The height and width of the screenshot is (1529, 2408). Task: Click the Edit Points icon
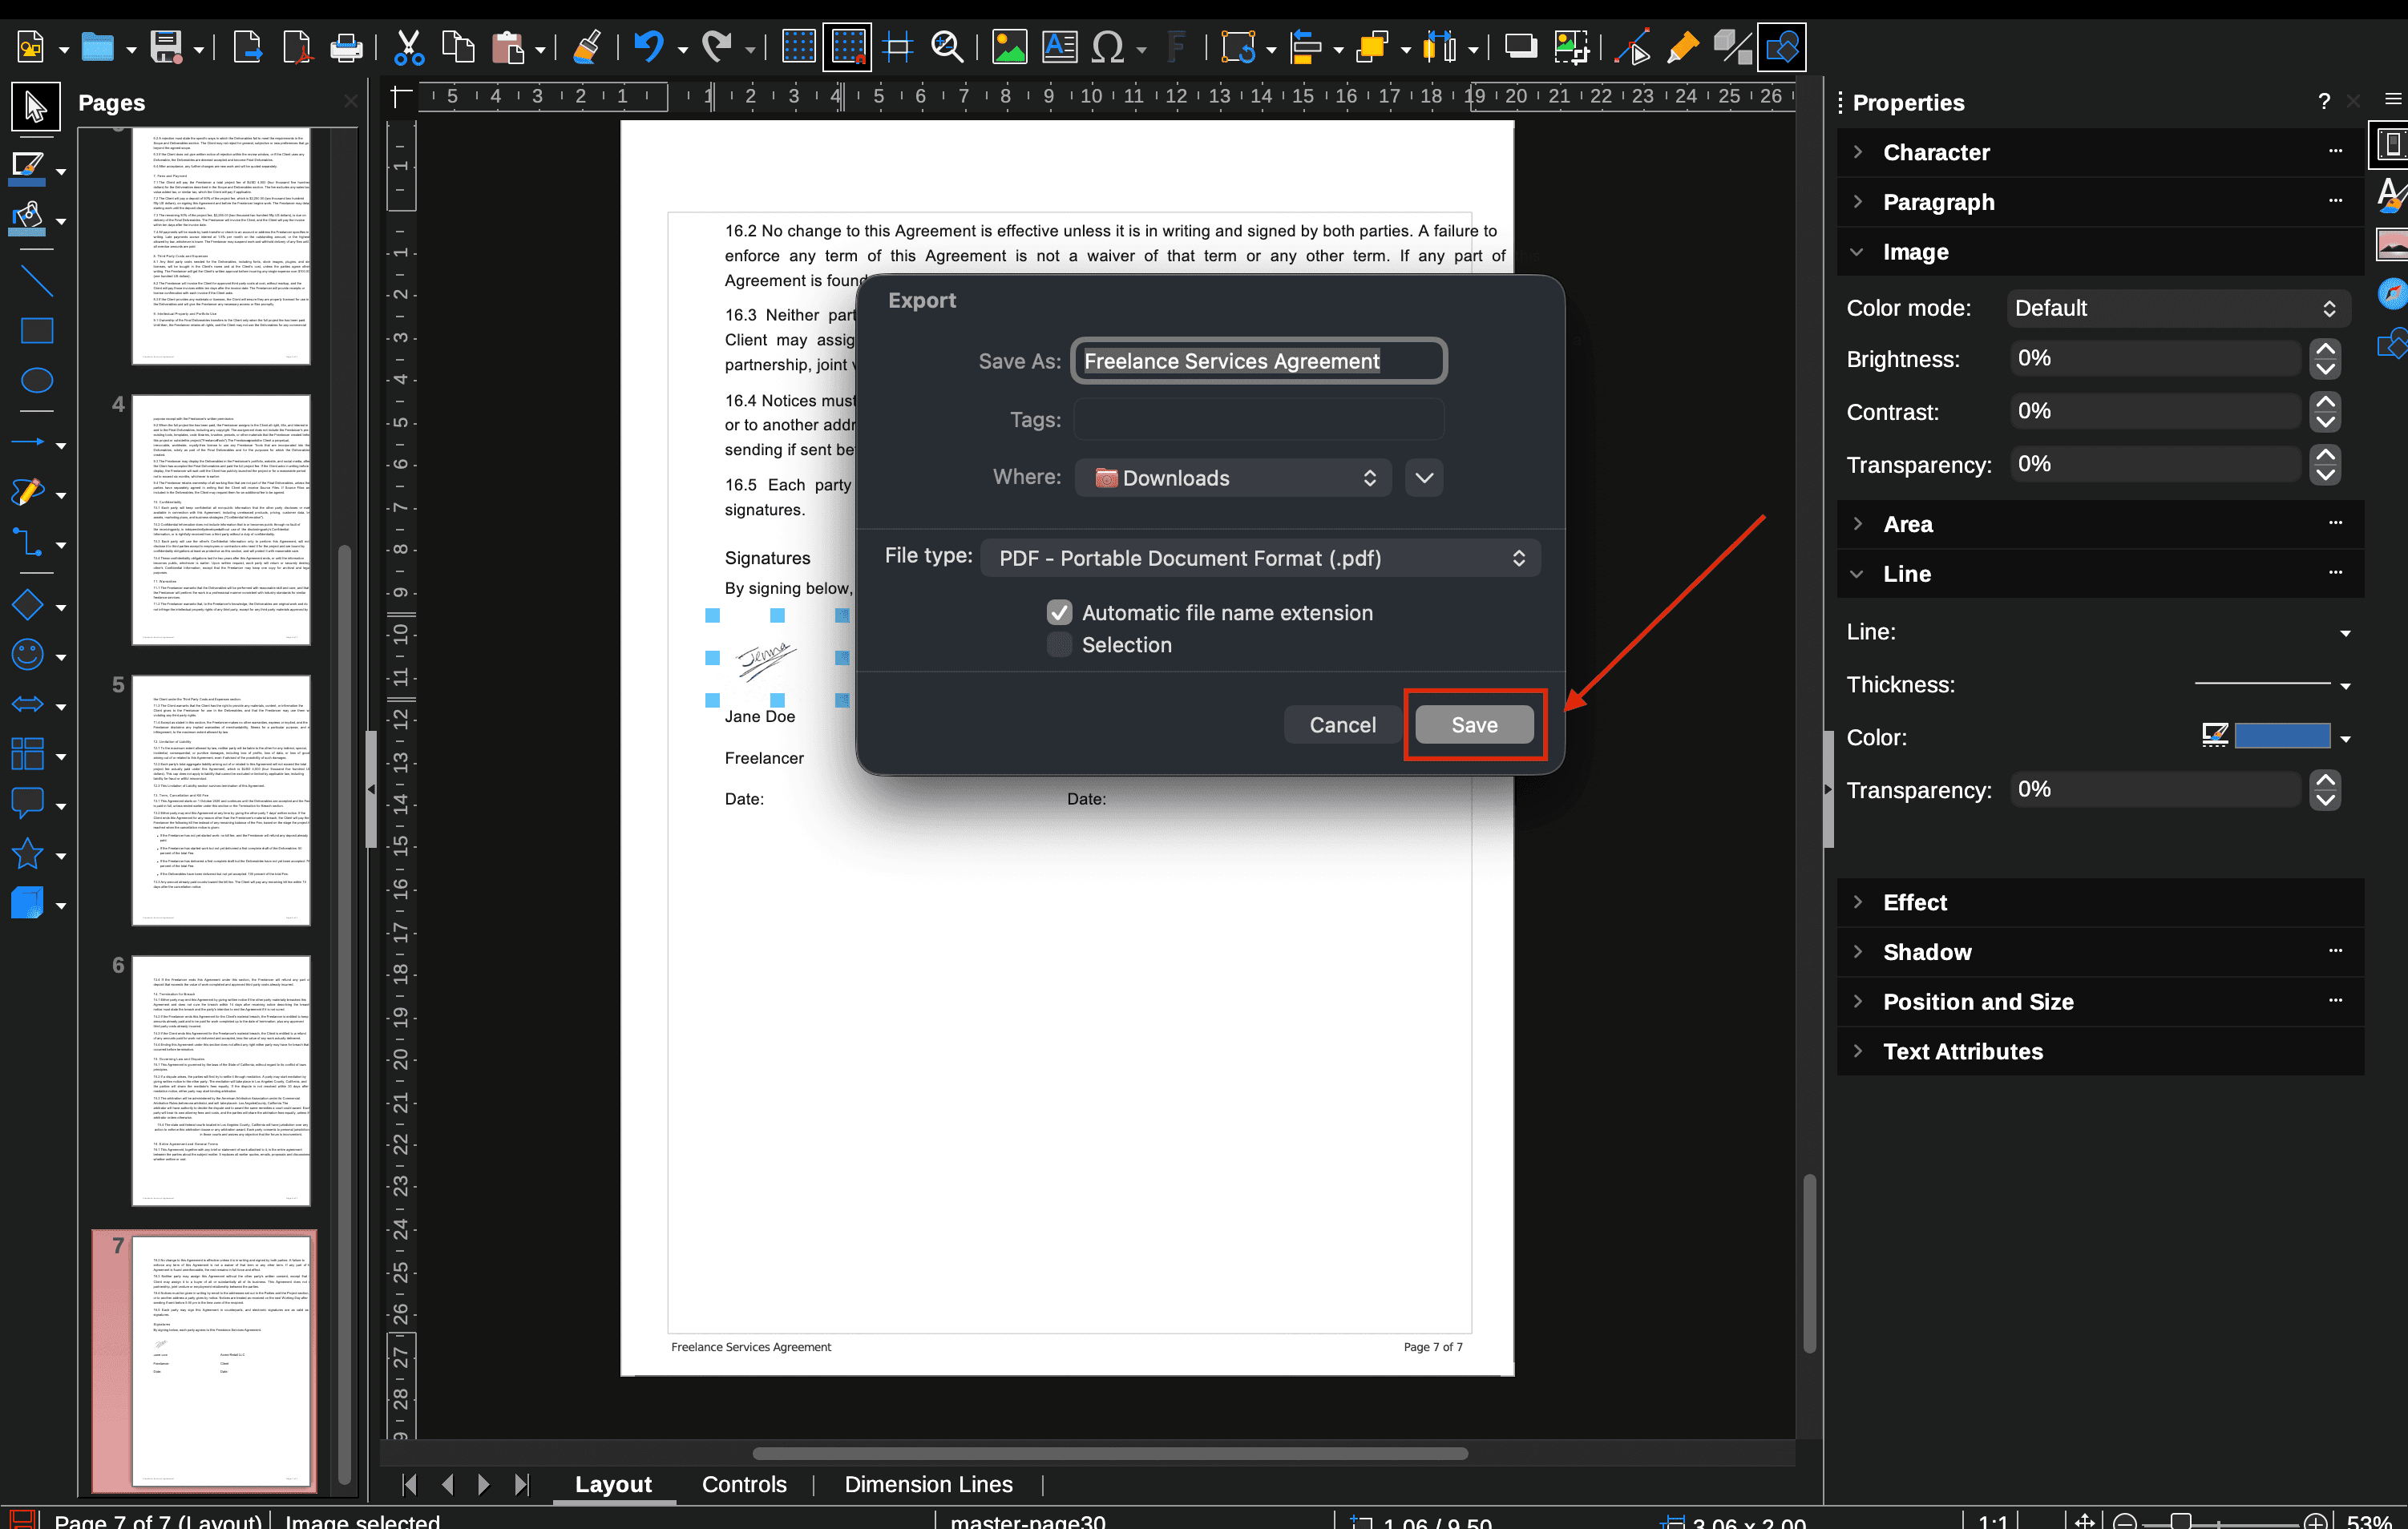[1633, 47]
